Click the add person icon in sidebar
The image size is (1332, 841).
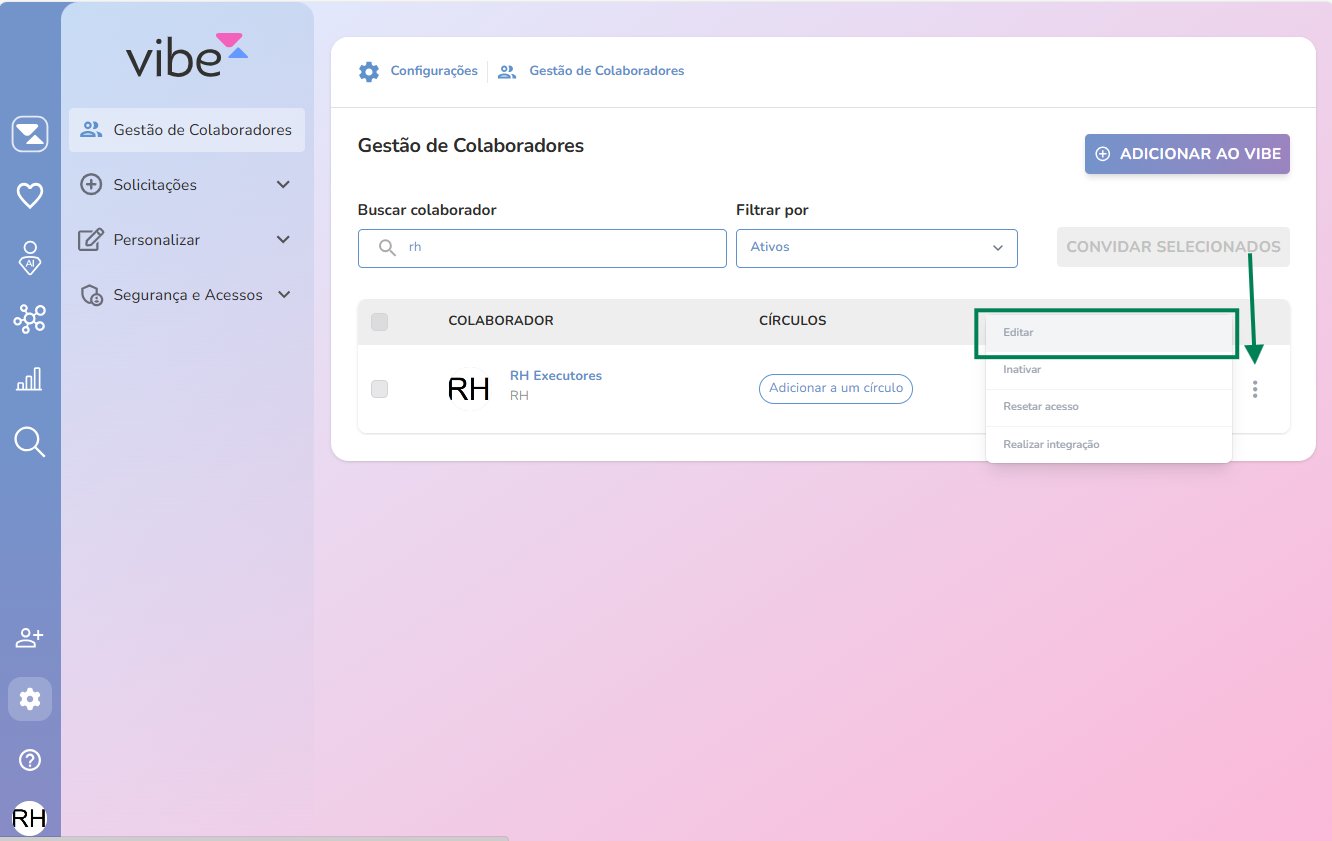30,638
